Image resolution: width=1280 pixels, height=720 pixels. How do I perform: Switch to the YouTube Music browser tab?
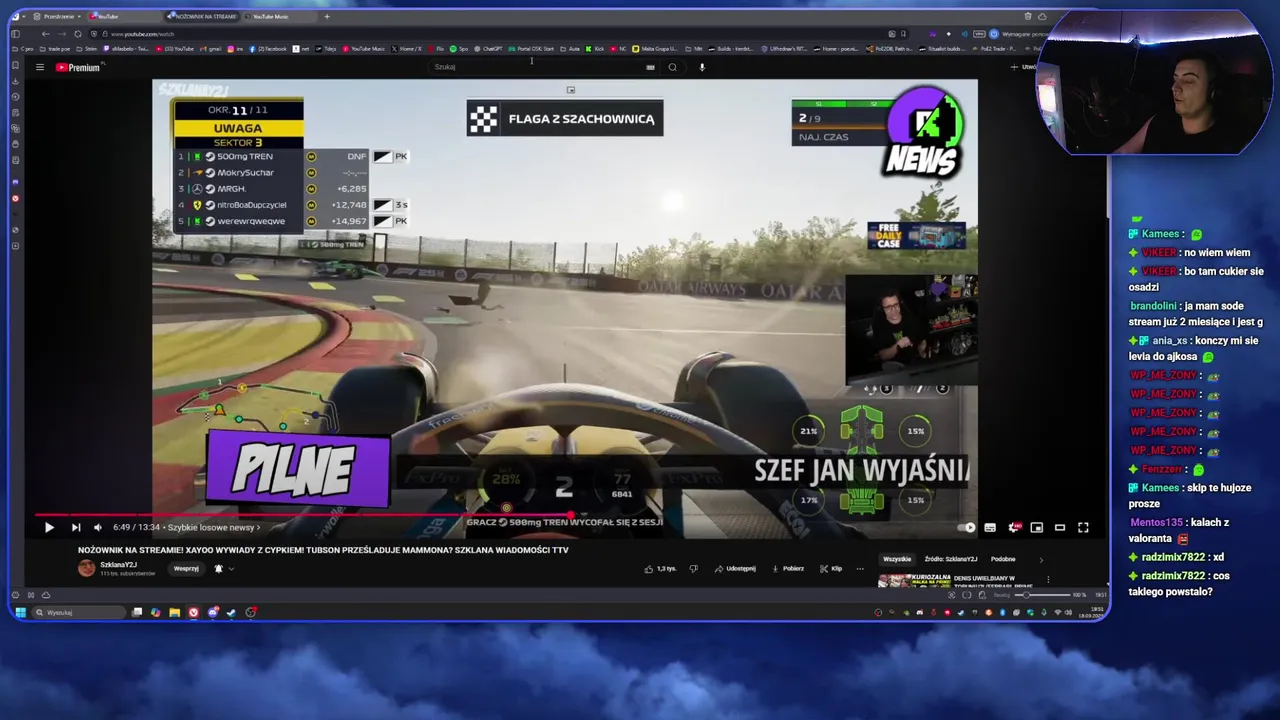[x=279, y=16]
